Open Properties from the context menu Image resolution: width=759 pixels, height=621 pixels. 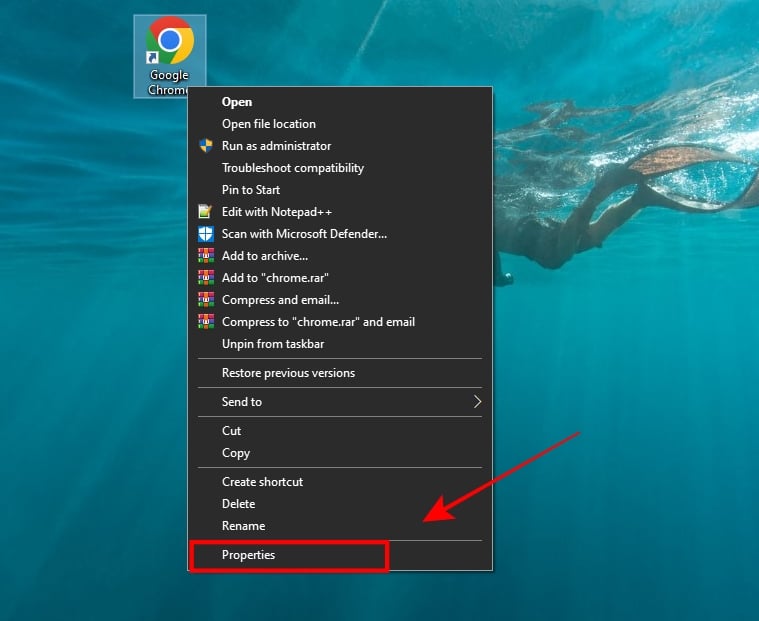340,555
